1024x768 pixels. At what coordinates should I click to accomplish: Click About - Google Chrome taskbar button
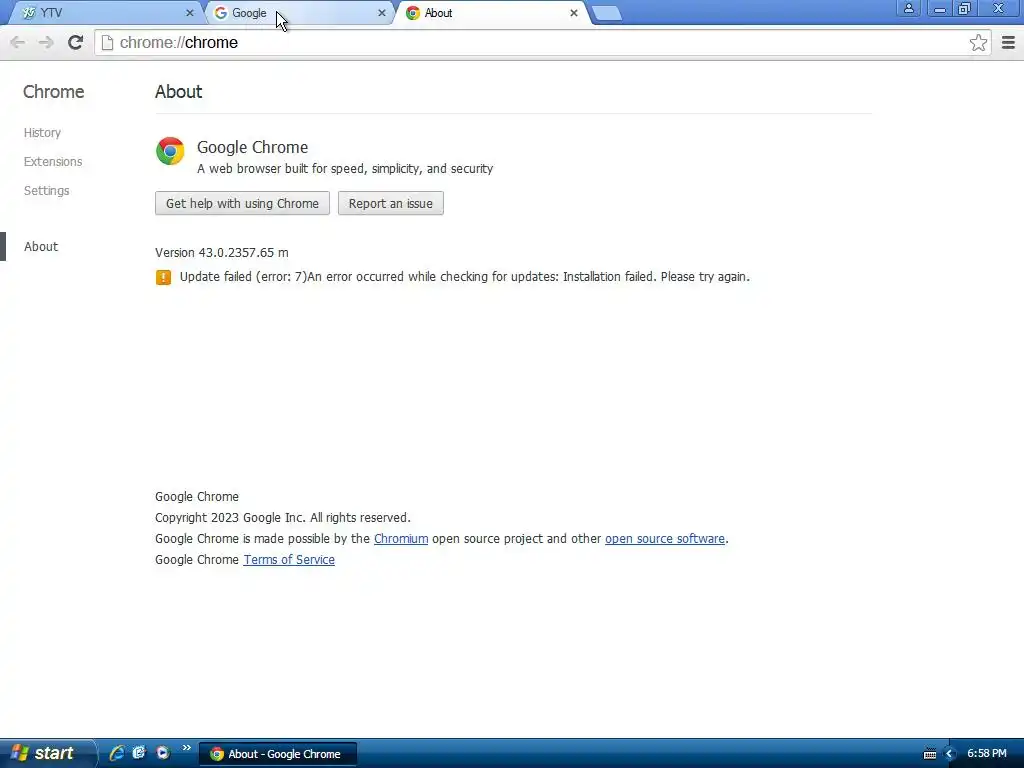[x=278, y=754]
